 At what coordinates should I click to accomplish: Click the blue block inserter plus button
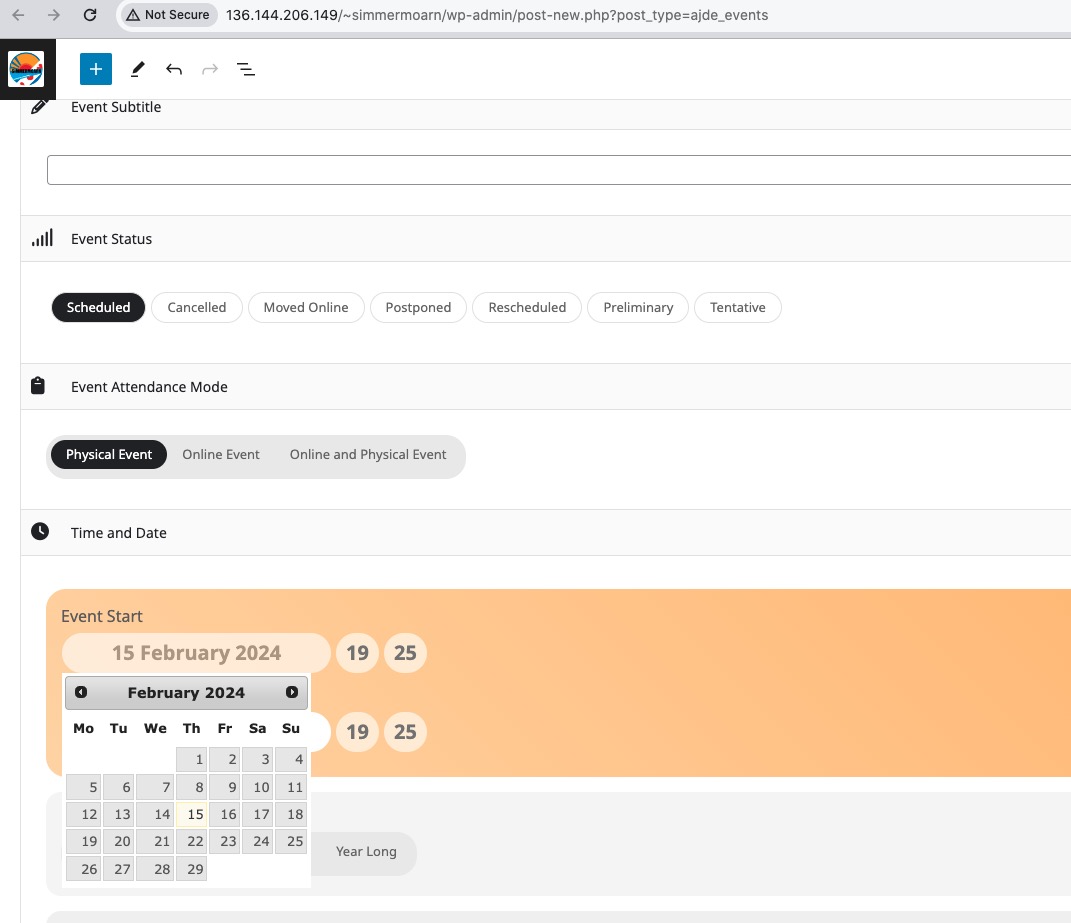click(96, 69)
